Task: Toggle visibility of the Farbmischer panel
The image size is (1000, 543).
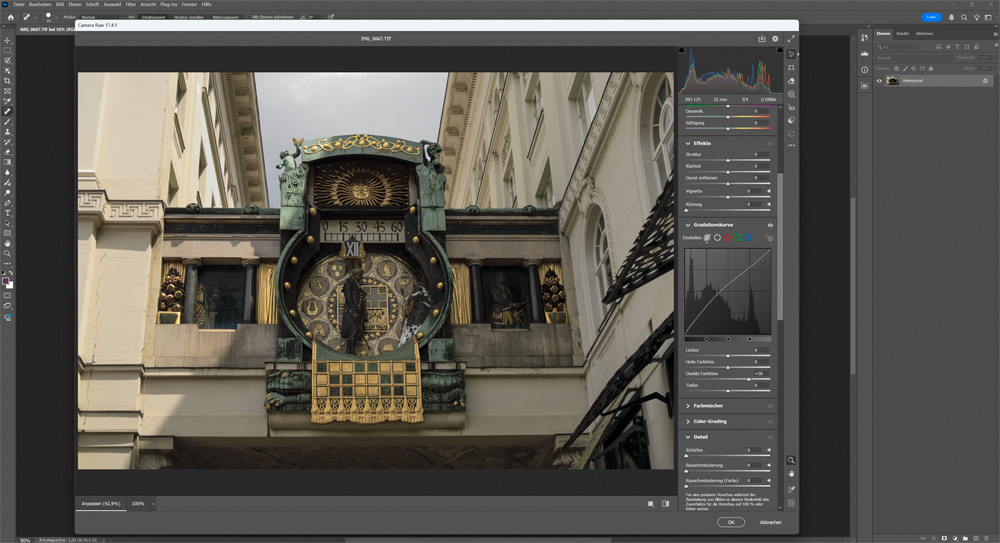Action: (770, 406)
